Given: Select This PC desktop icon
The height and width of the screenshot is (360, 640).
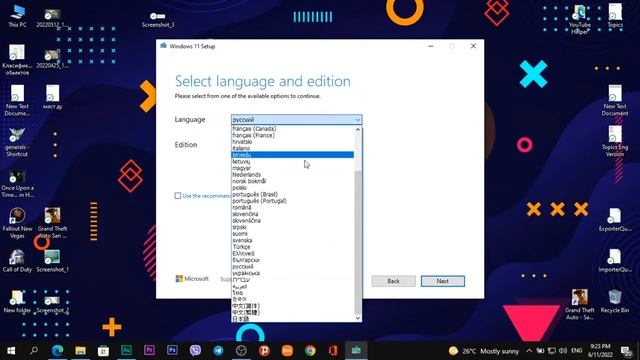Looking at the screenshot, I should pyautogui.click(x=17, y=16).
